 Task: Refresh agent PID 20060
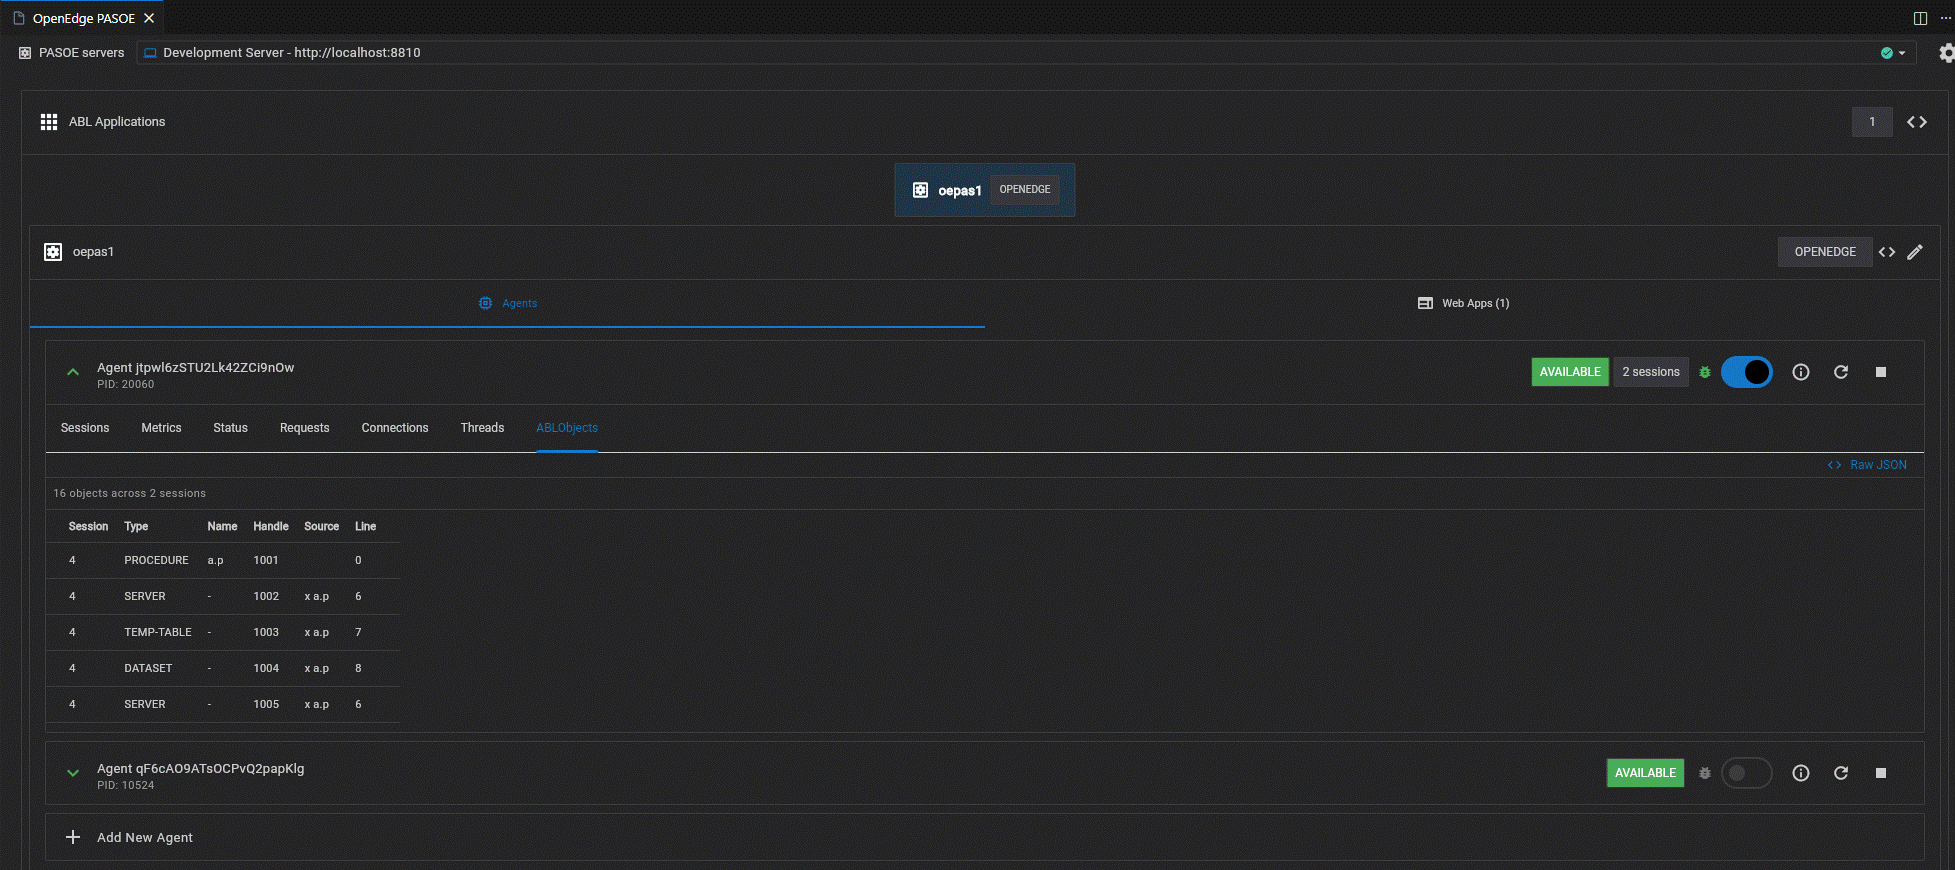[x=1841, y=372]
